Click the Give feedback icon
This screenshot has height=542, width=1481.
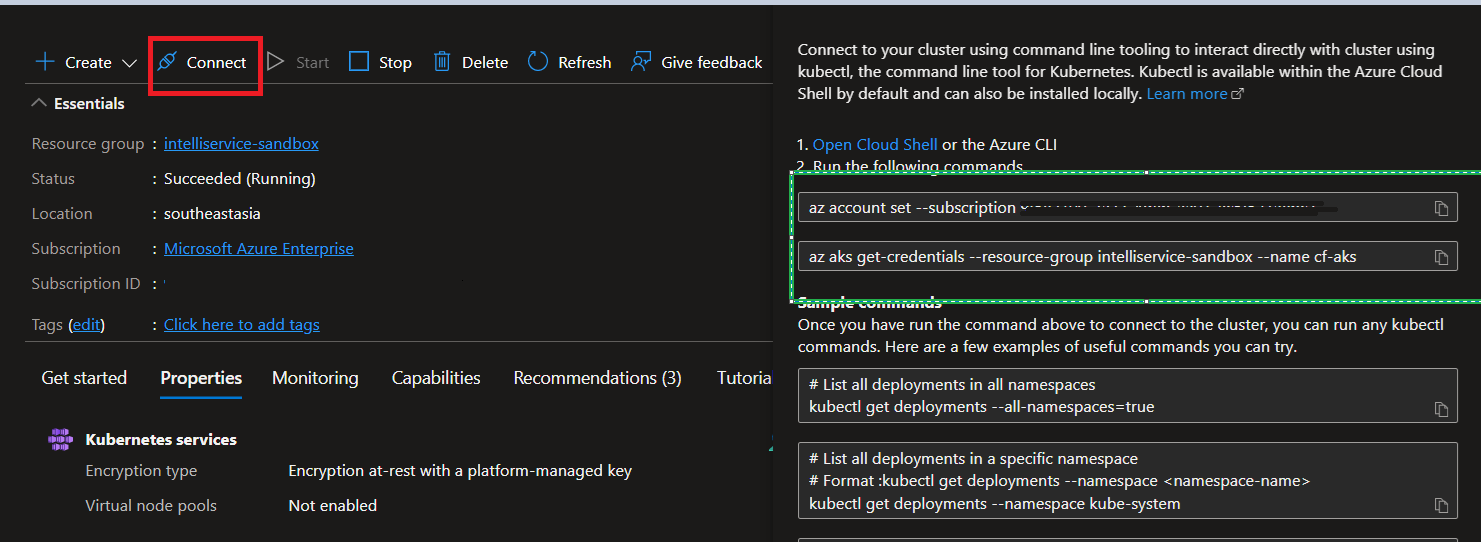click(x=641, y=62)
